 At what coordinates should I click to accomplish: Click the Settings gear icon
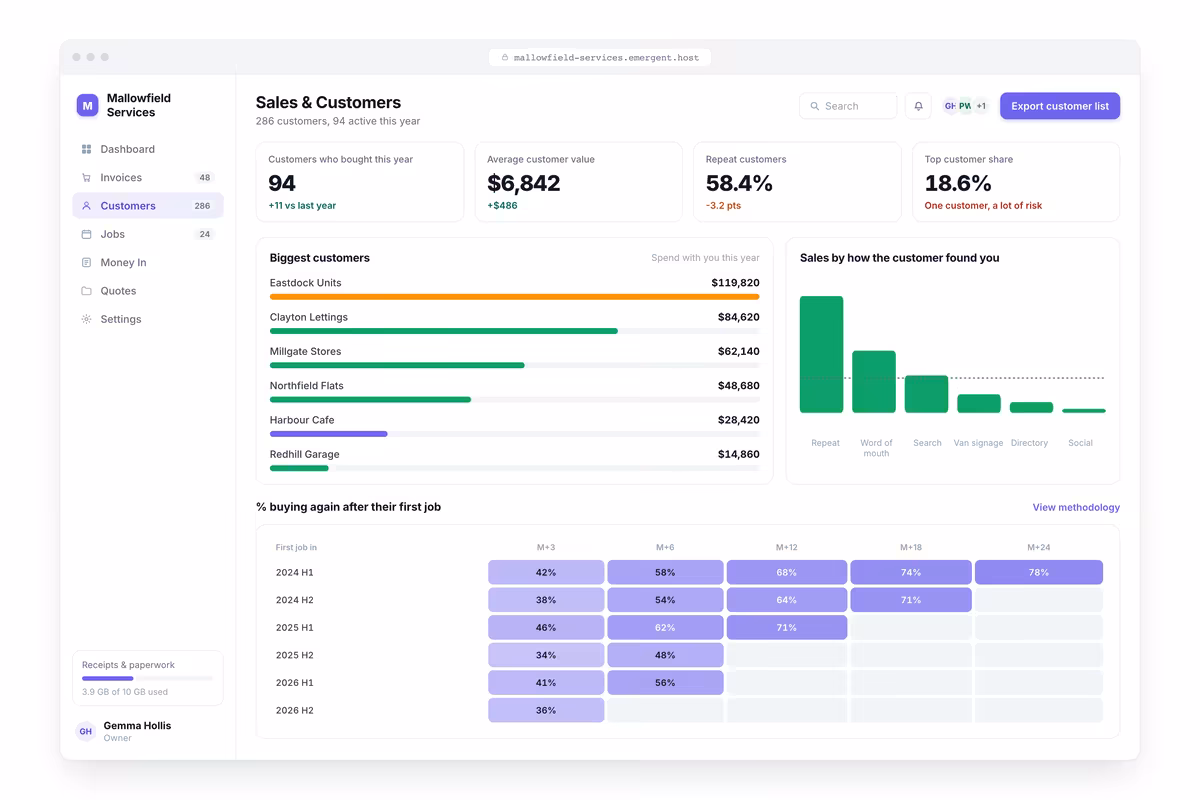[86, 319]
